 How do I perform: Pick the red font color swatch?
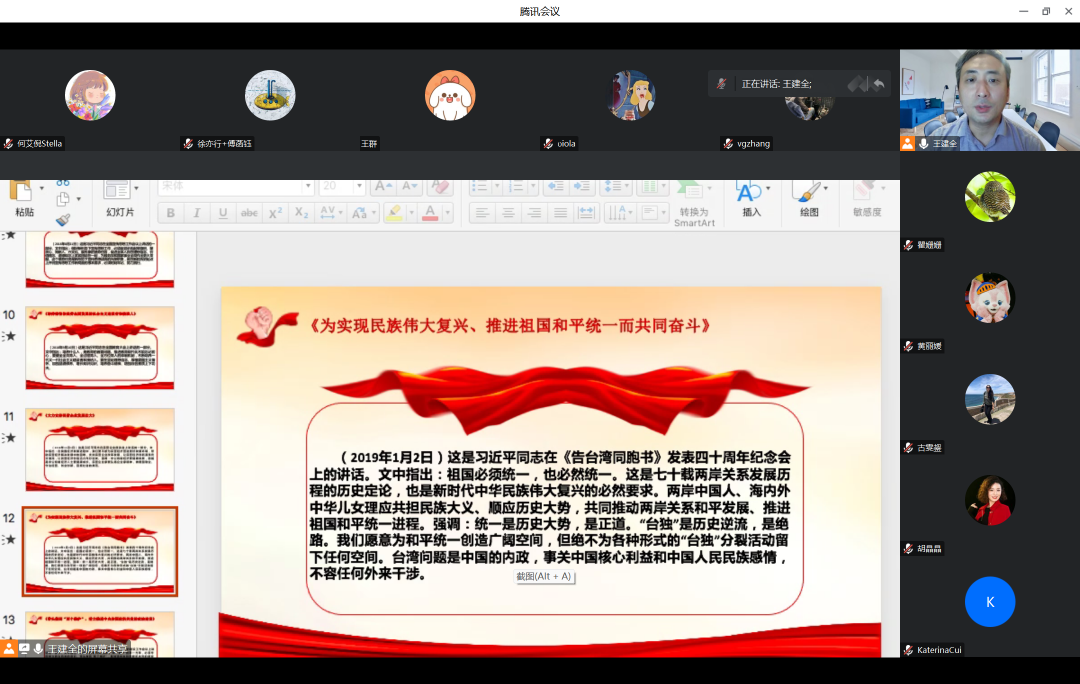(429, 213)
